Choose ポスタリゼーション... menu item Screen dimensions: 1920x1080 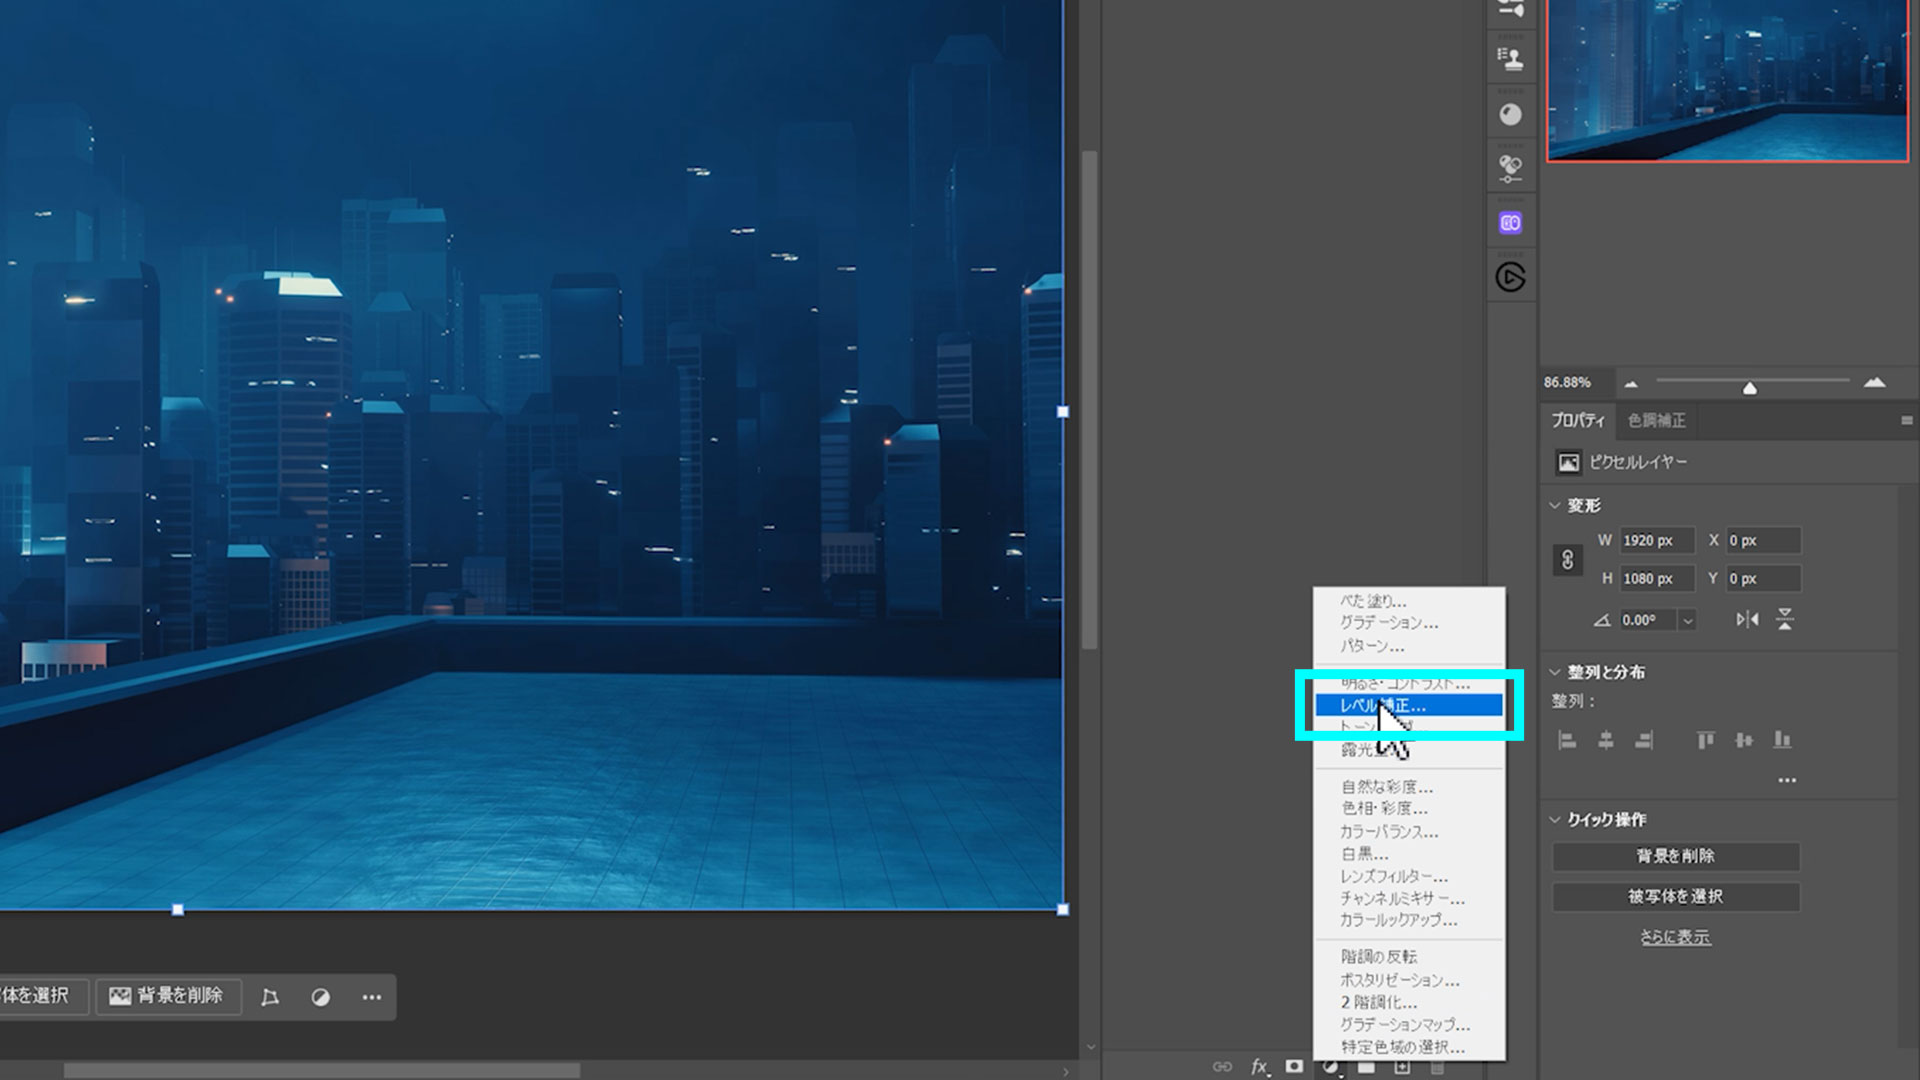pos(1408,980)
